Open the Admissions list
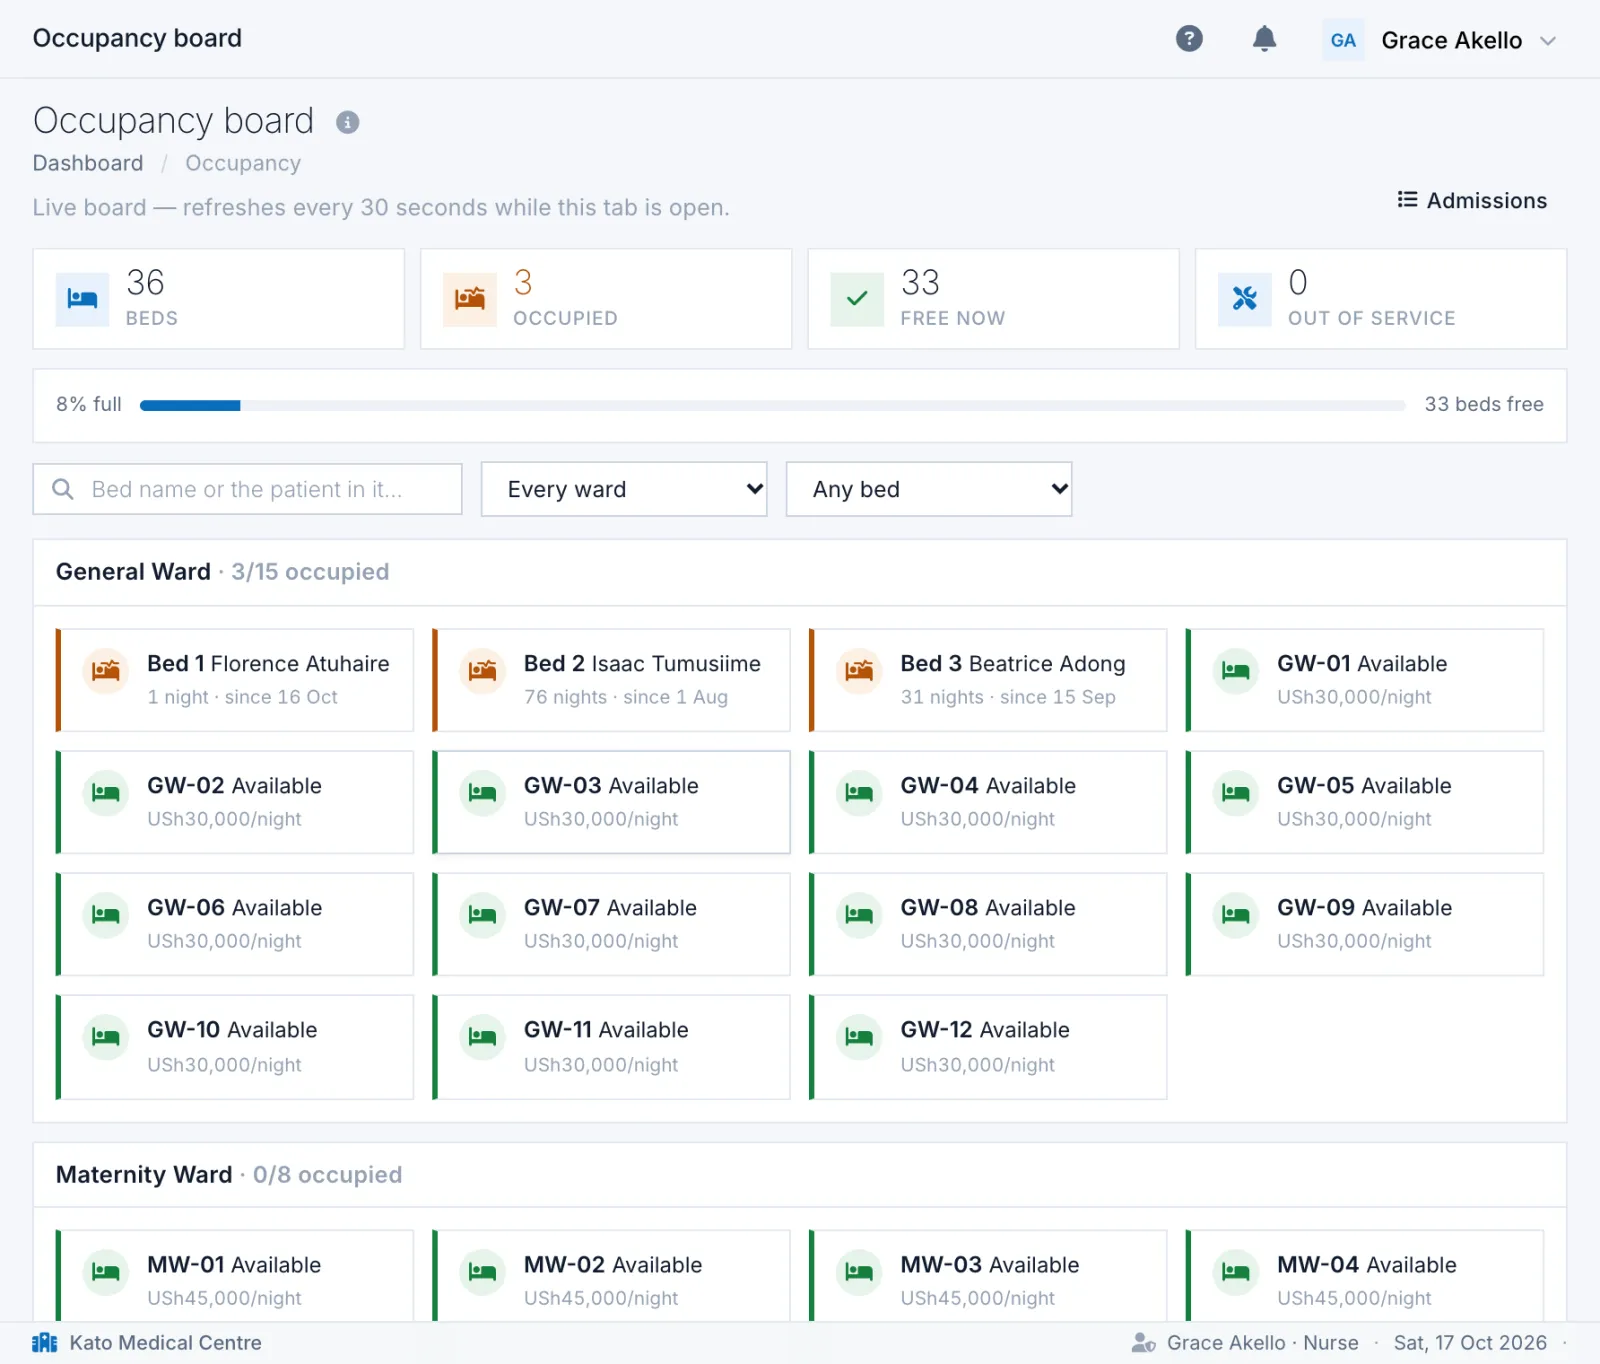This screenshot has width=1600, height=1364. point(1471,200)
